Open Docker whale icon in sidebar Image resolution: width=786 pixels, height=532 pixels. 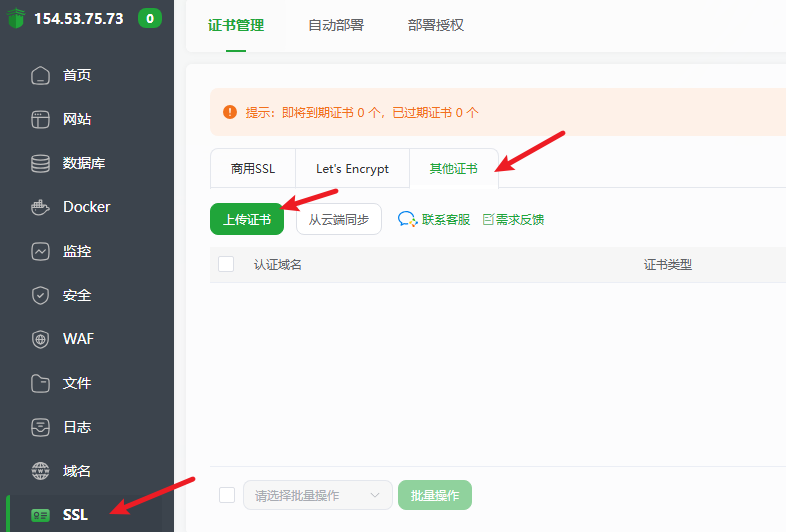click(x=40, y=207)
